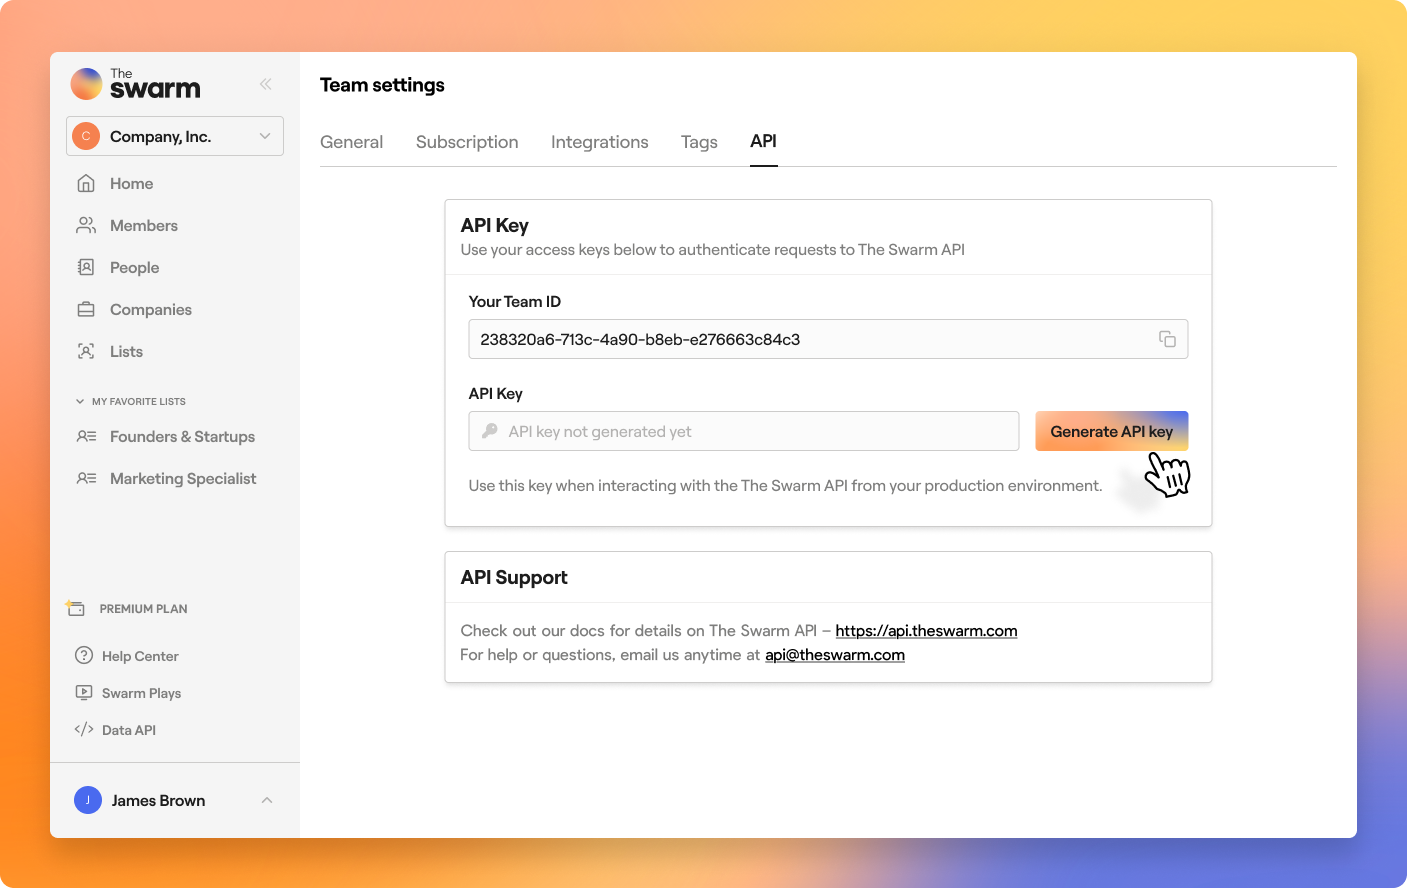Collapse the sidebar with double chevron icon
Viewport: 1407px width, 888px height.
(x=265, y=84)
